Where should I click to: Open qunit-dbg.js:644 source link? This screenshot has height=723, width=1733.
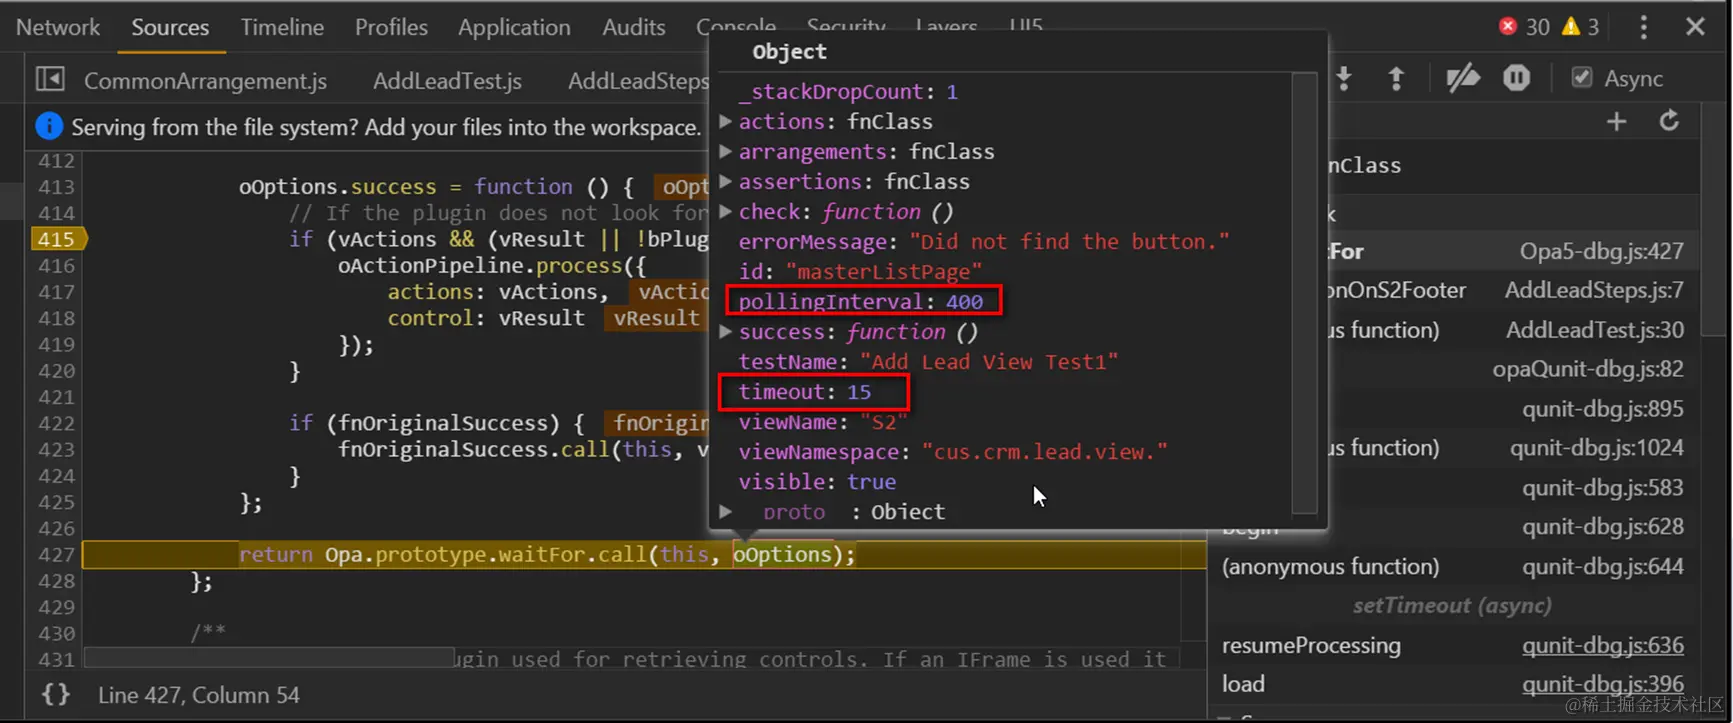point(1603,567)
